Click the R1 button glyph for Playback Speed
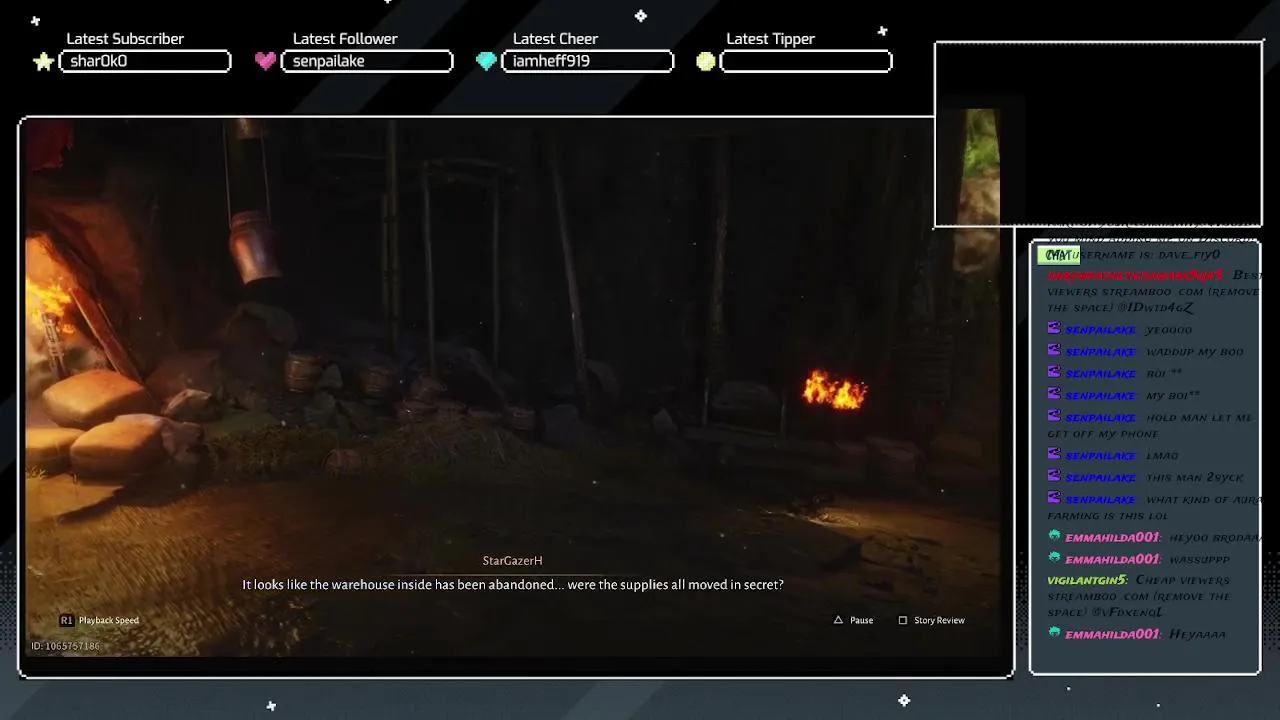 click(66, 620)
